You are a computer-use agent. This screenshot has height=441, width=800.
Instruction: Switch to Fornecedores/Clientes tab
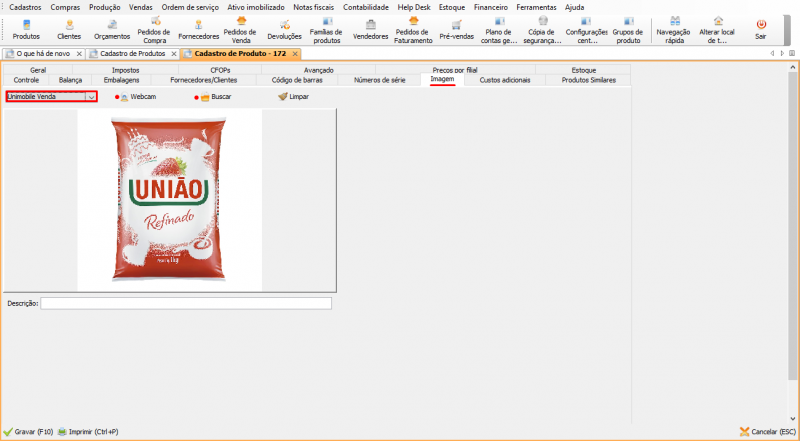204,80
